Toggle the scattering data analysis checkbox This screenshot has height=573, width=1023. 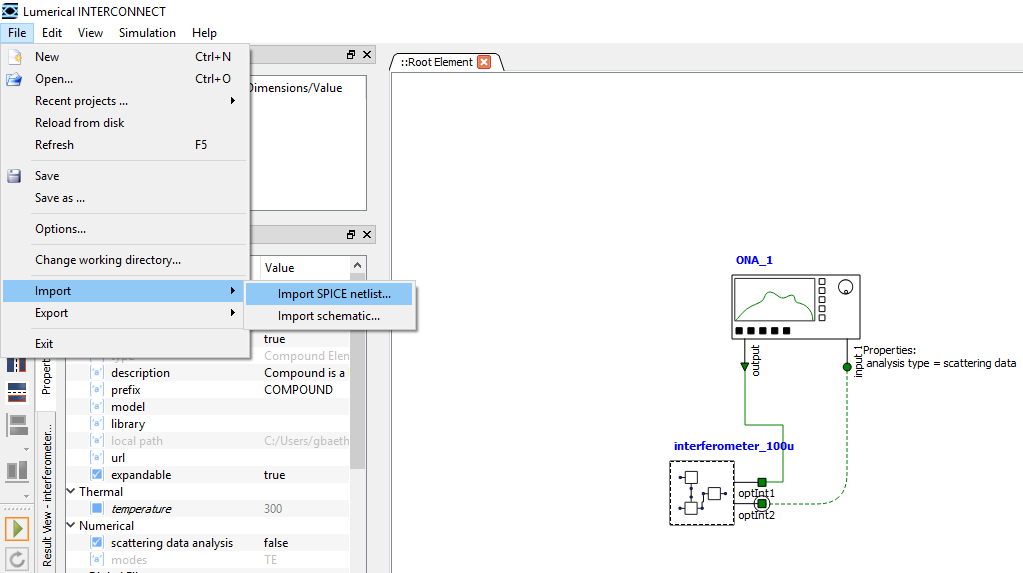97,542
